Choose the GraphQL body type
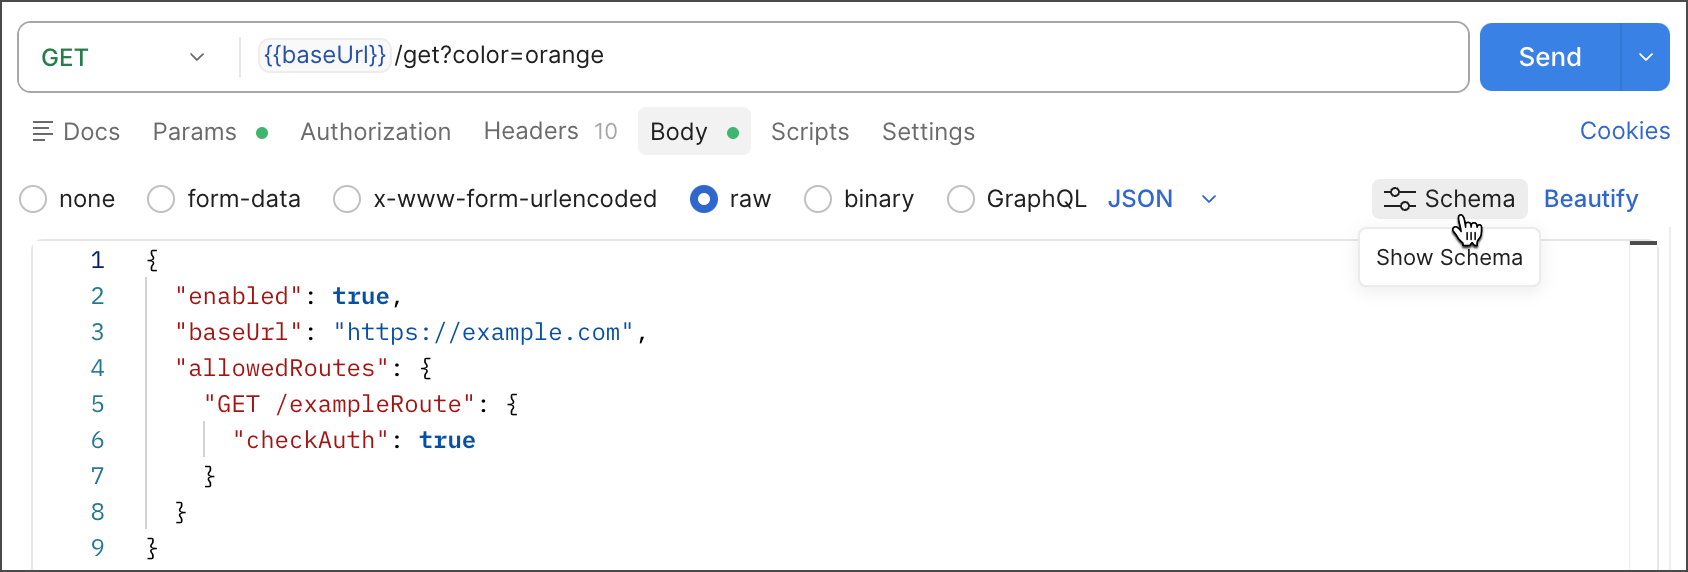1688x572 pixels. tap(961, 199)
